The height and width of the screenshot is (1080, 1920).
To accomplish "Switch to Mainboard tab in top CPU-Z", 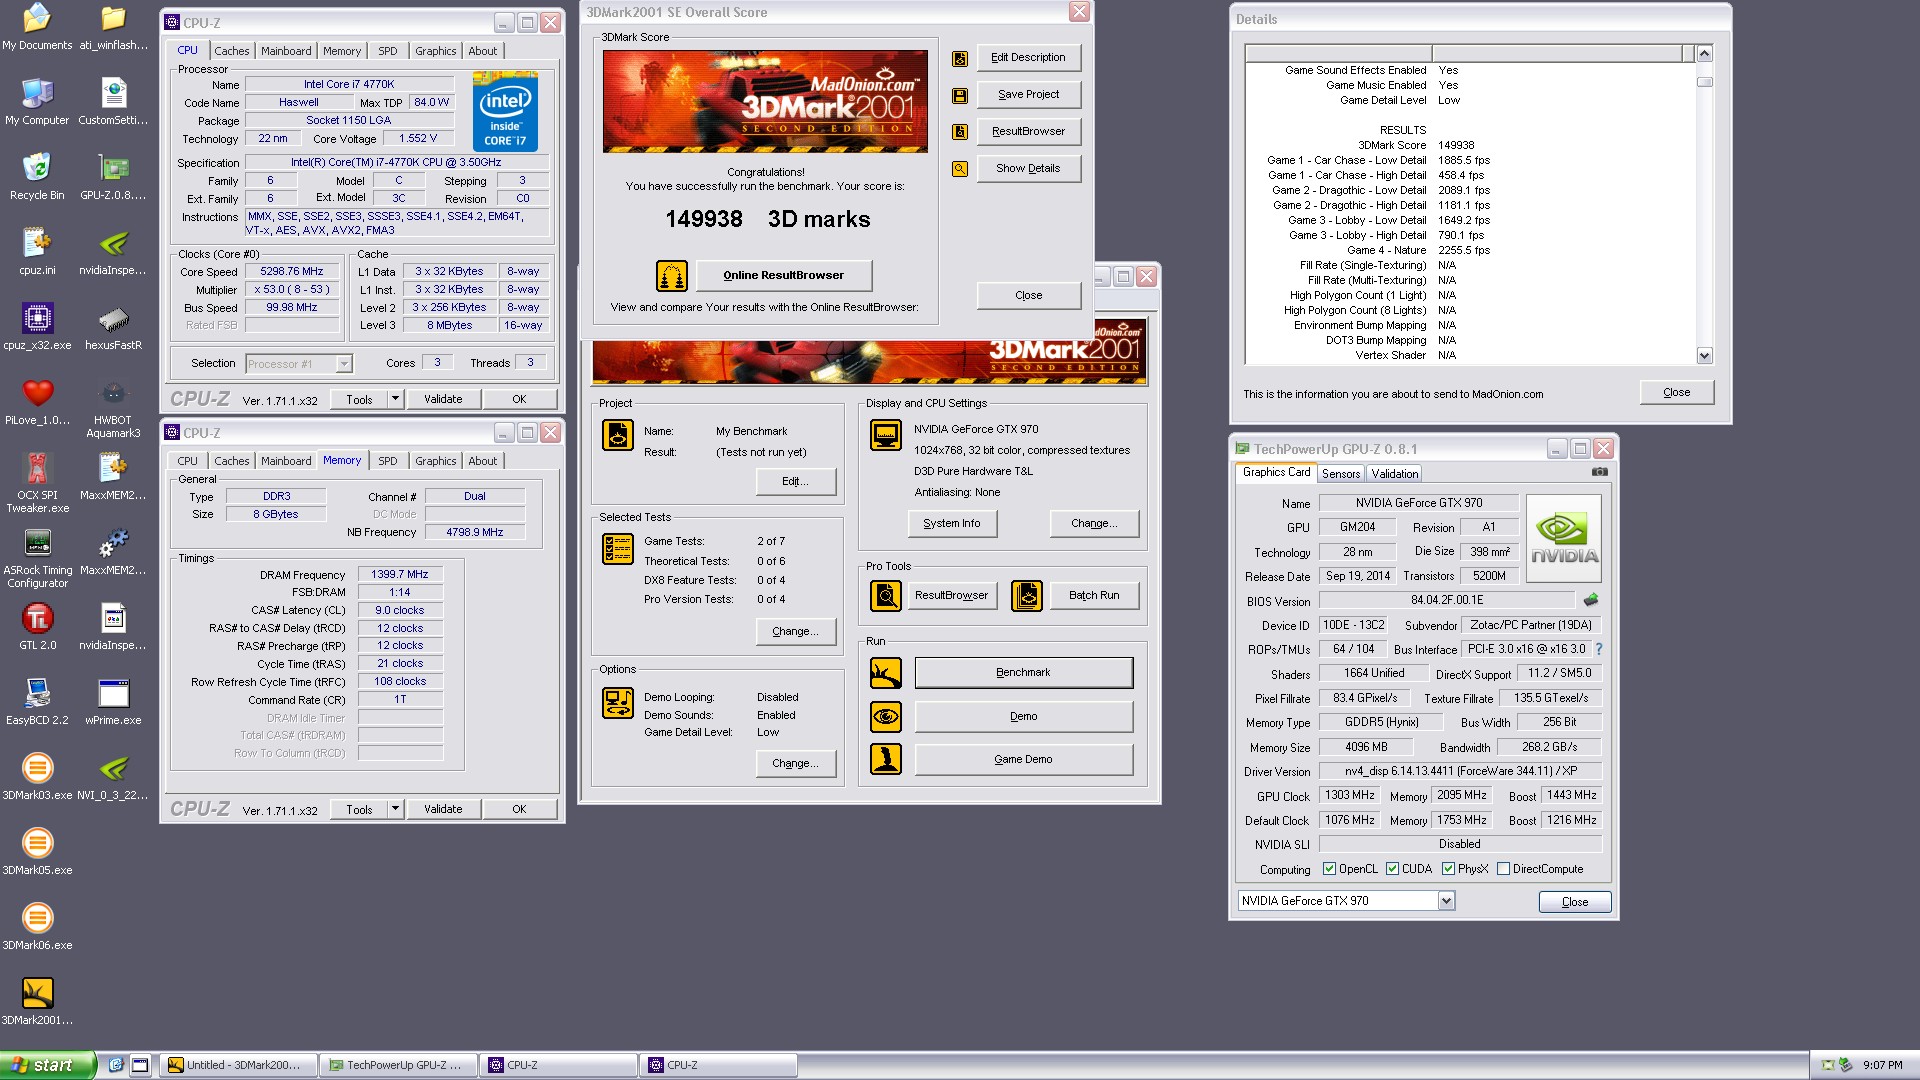I will coord(286,51).
